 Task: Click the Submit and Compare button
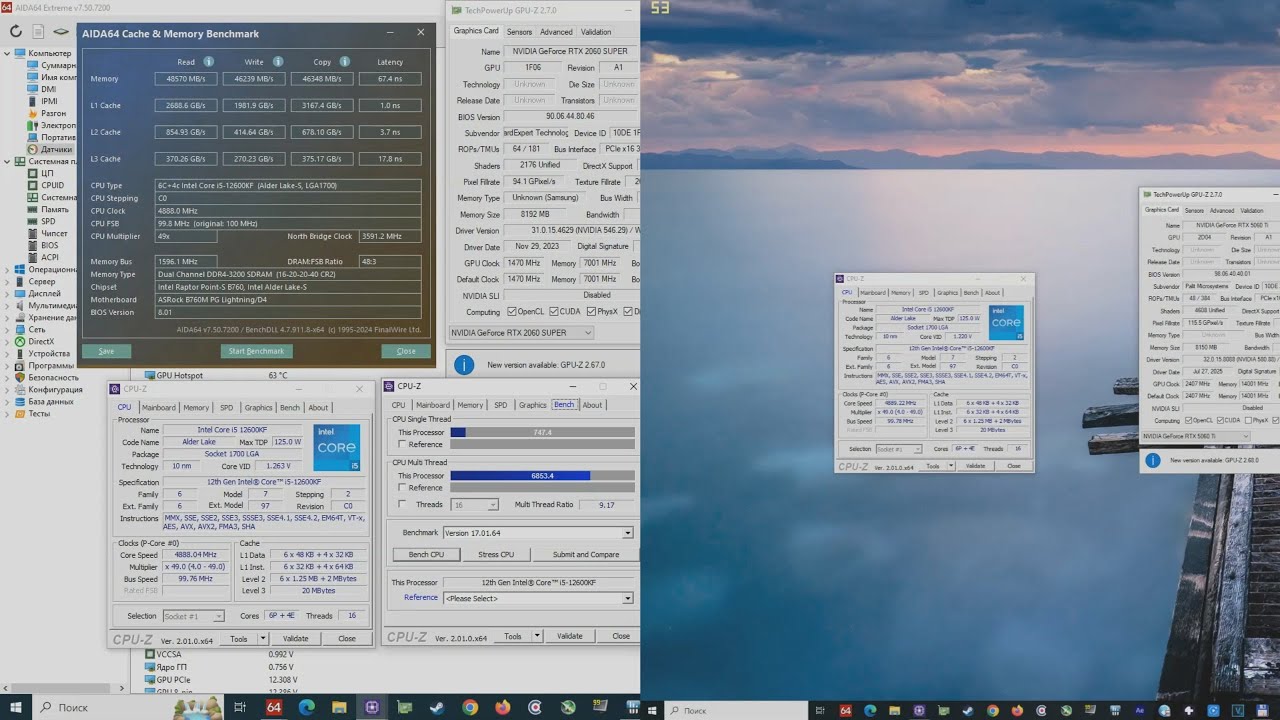coord(586,554)
